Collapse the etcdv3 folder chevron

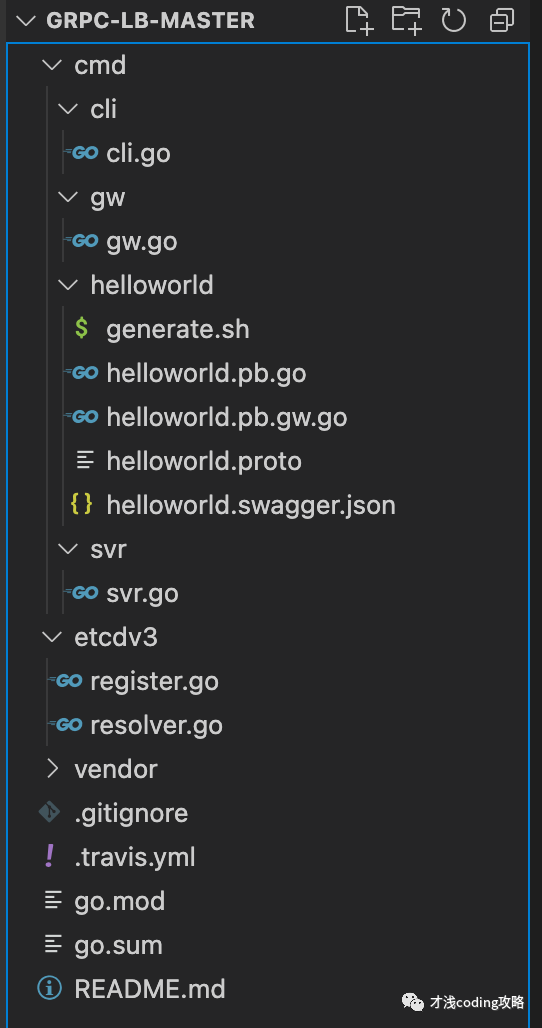point(50,637)
